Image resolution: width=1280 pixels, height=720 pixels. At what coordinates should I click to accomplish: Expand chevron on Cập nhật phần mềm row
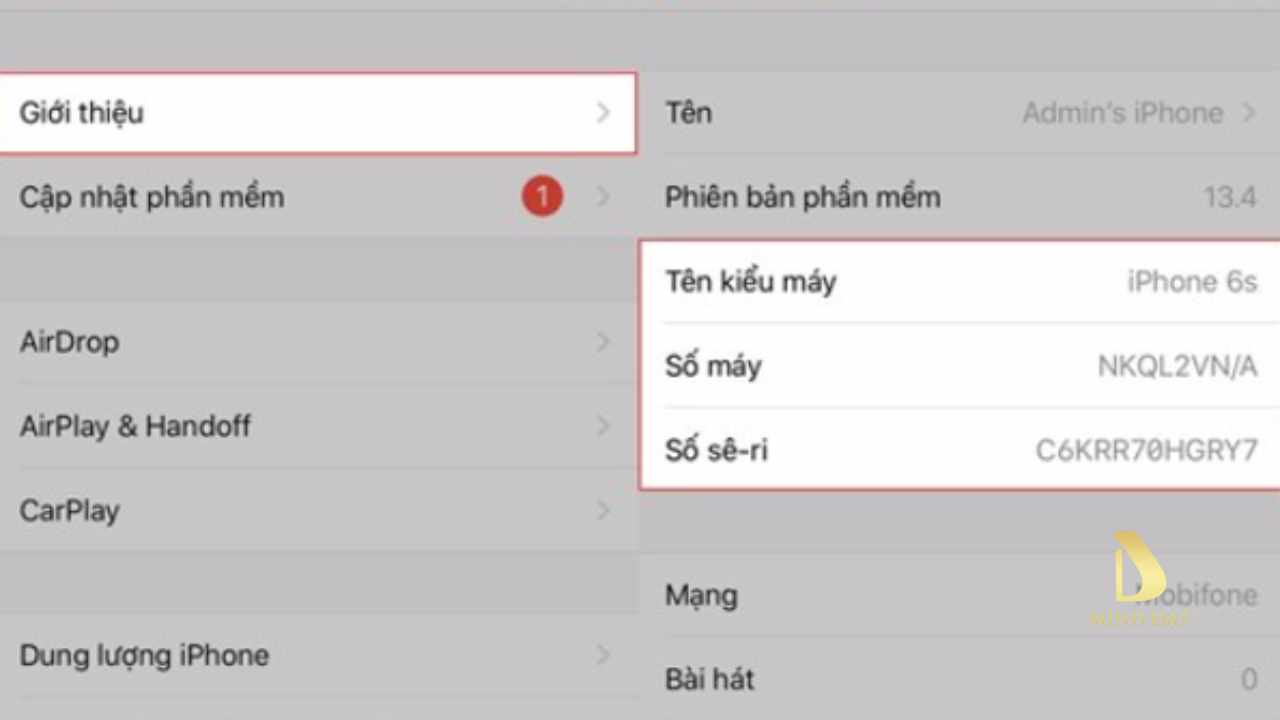coord(603,197)
